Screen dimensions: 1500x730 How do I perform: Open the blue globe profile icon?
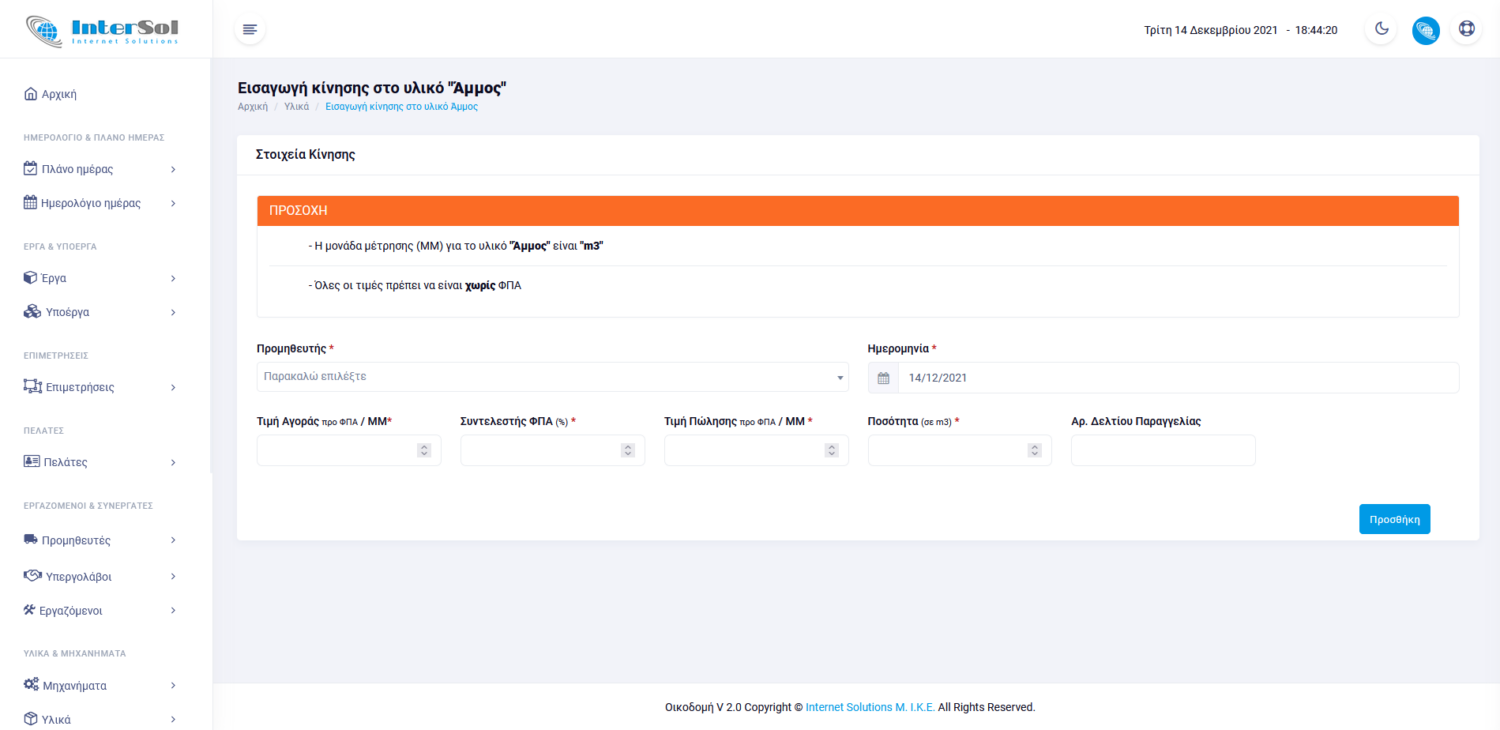coord(1425,30)
